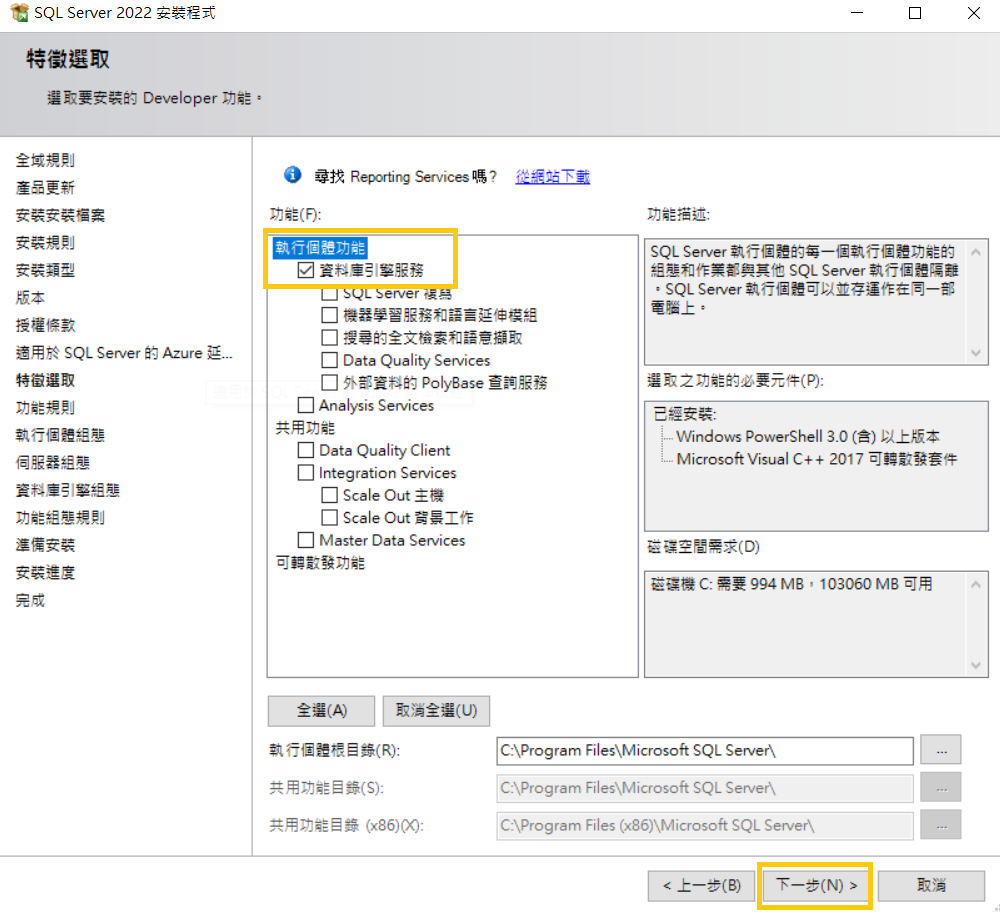Image resolution: width=1000 pixels, height=912 pixels.
Task: Click the 已經安裝 prerequisites heading
Action: (x=685, y=414)
